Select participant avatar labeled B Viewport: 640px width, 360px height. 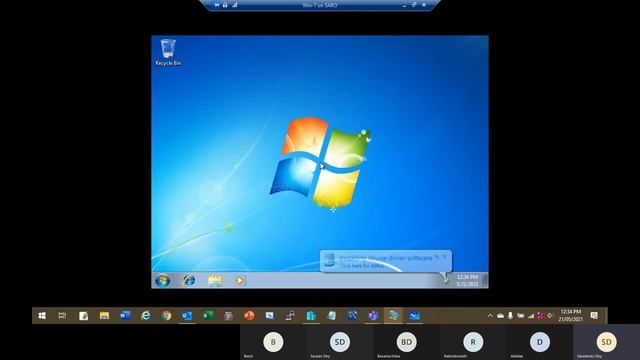(273, 342)
